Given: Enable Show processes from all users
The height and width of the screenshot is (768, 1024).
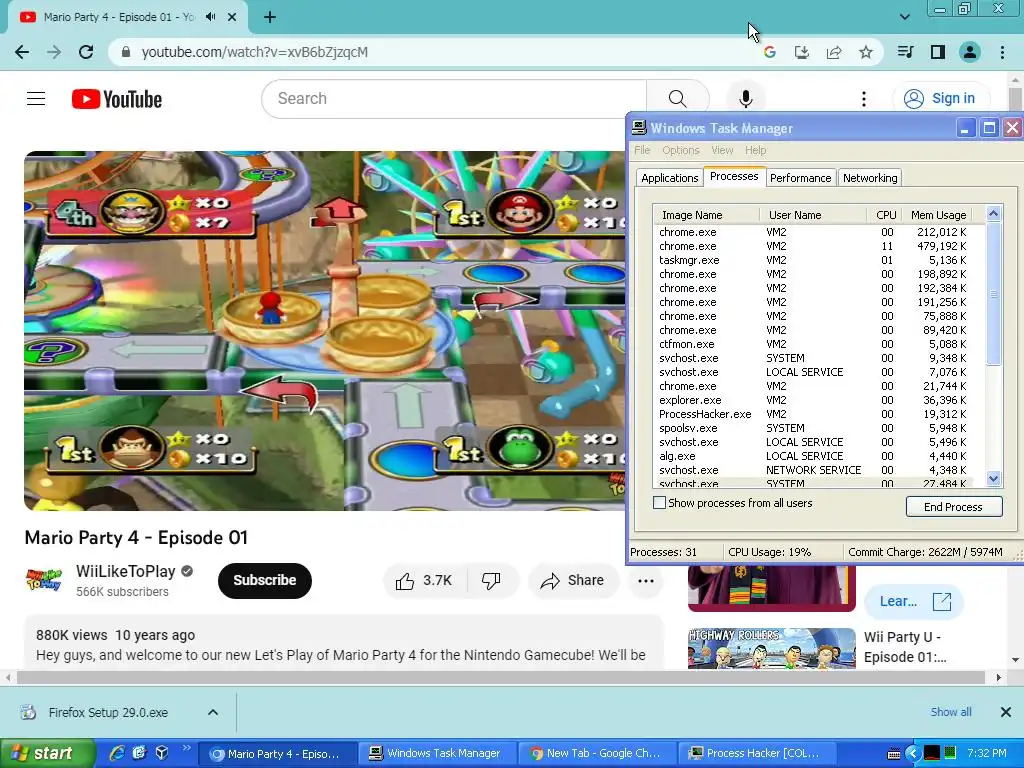Looking at the screenshot, I should [660, 503].
